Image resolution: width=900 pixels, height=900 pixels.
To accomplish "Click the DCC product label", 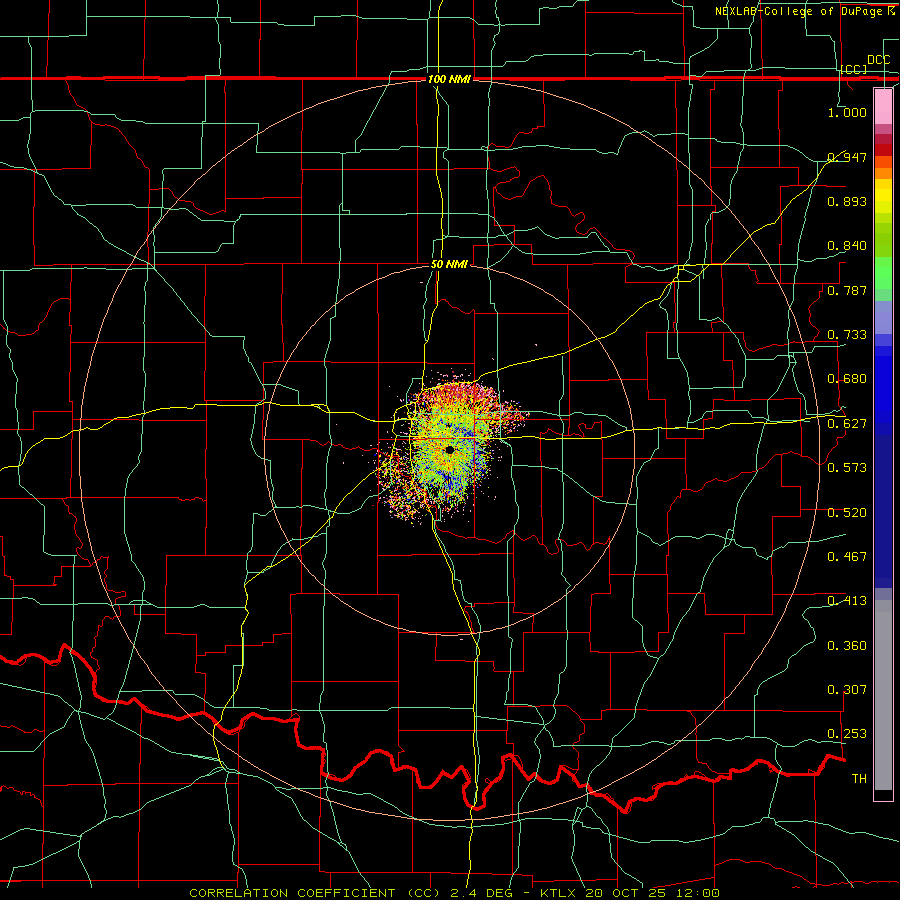I will click(878, 60).
